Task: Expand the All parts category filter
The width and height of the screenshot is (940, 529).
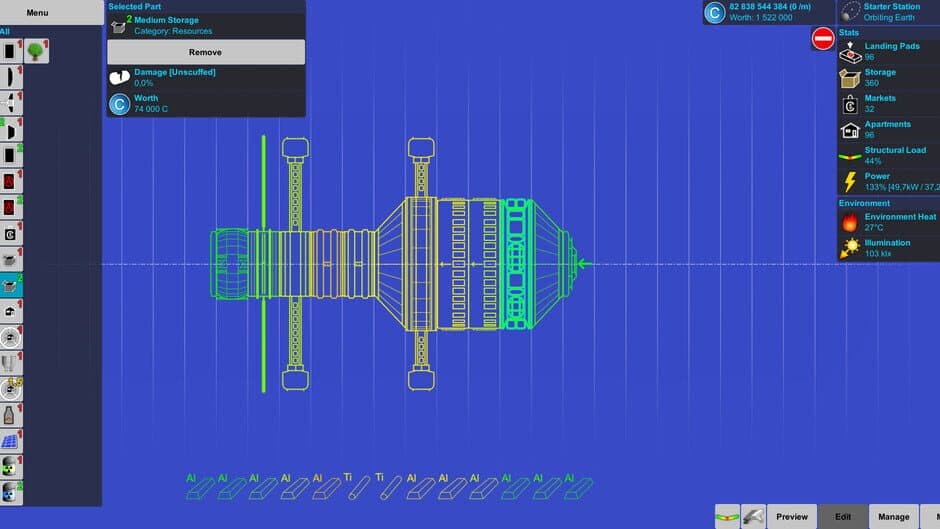Action: point(6,32)
